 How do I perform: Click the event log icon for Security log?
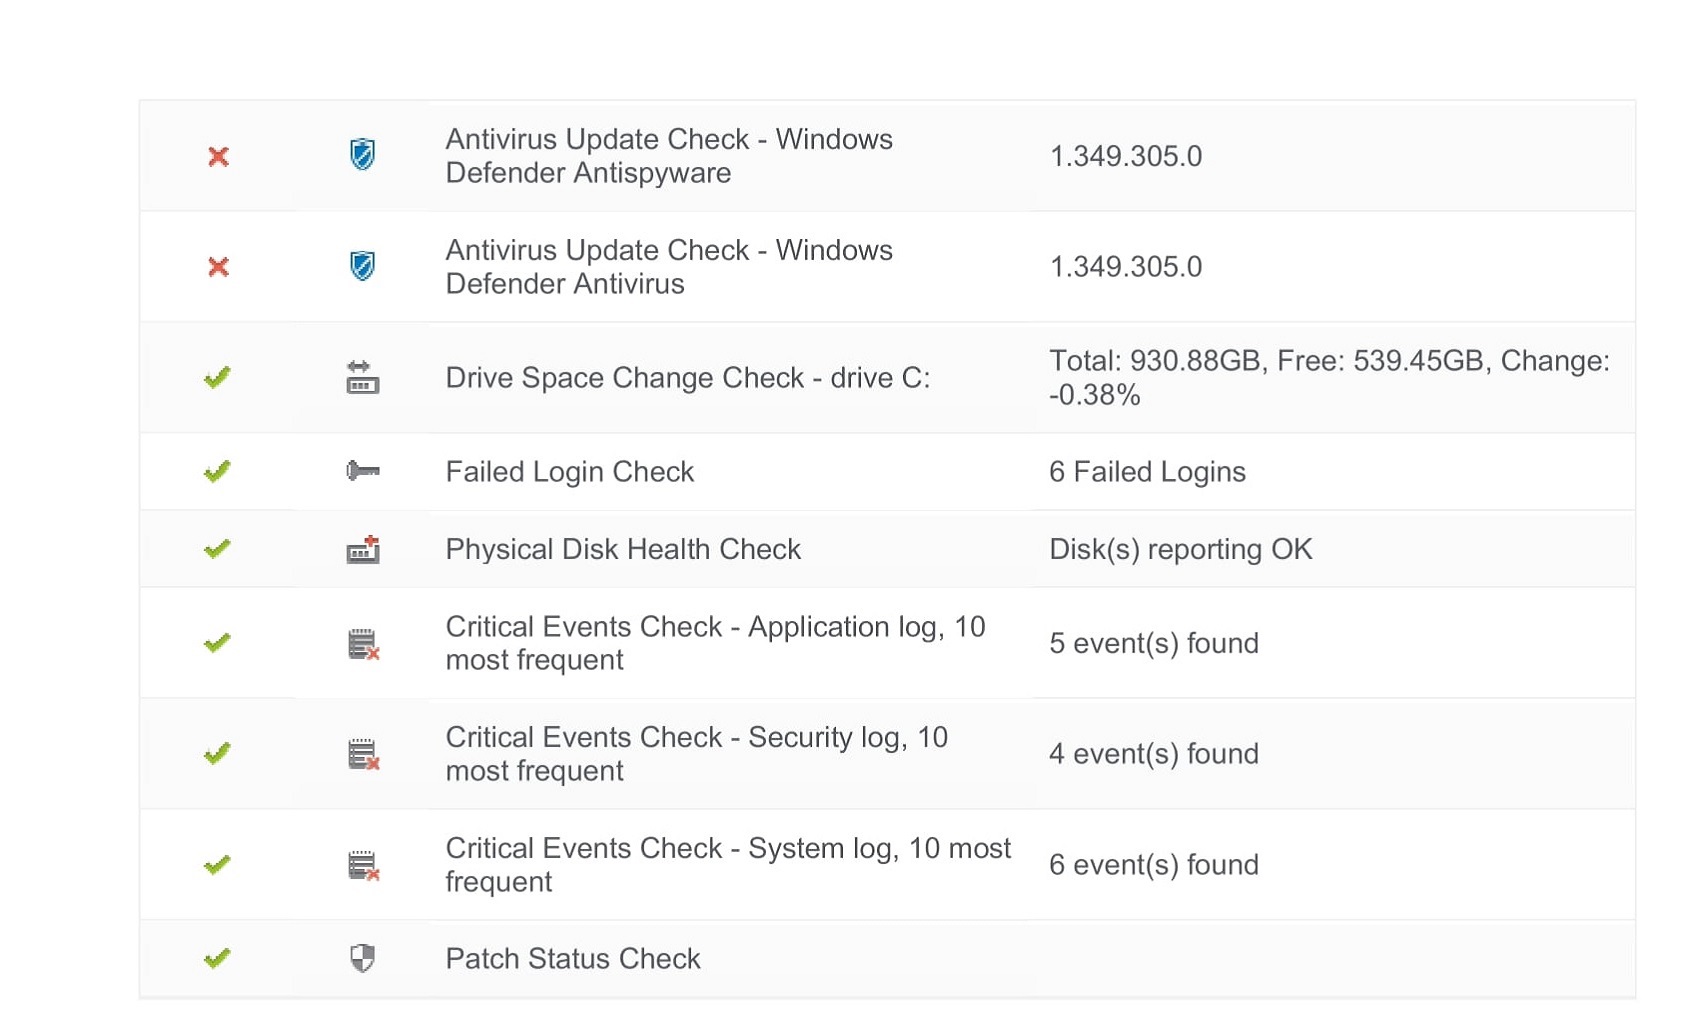tap(363, 754)
